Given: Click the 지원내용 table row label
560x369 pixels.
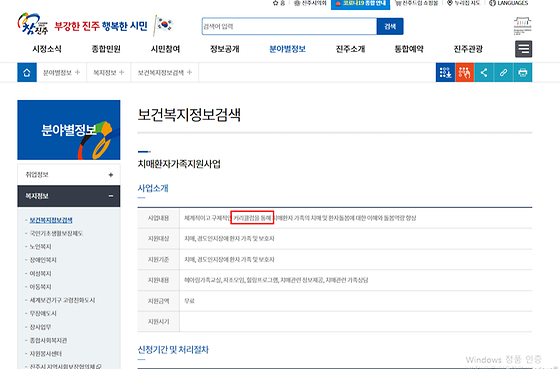Looking at the screenshot, I should [159, 280].
